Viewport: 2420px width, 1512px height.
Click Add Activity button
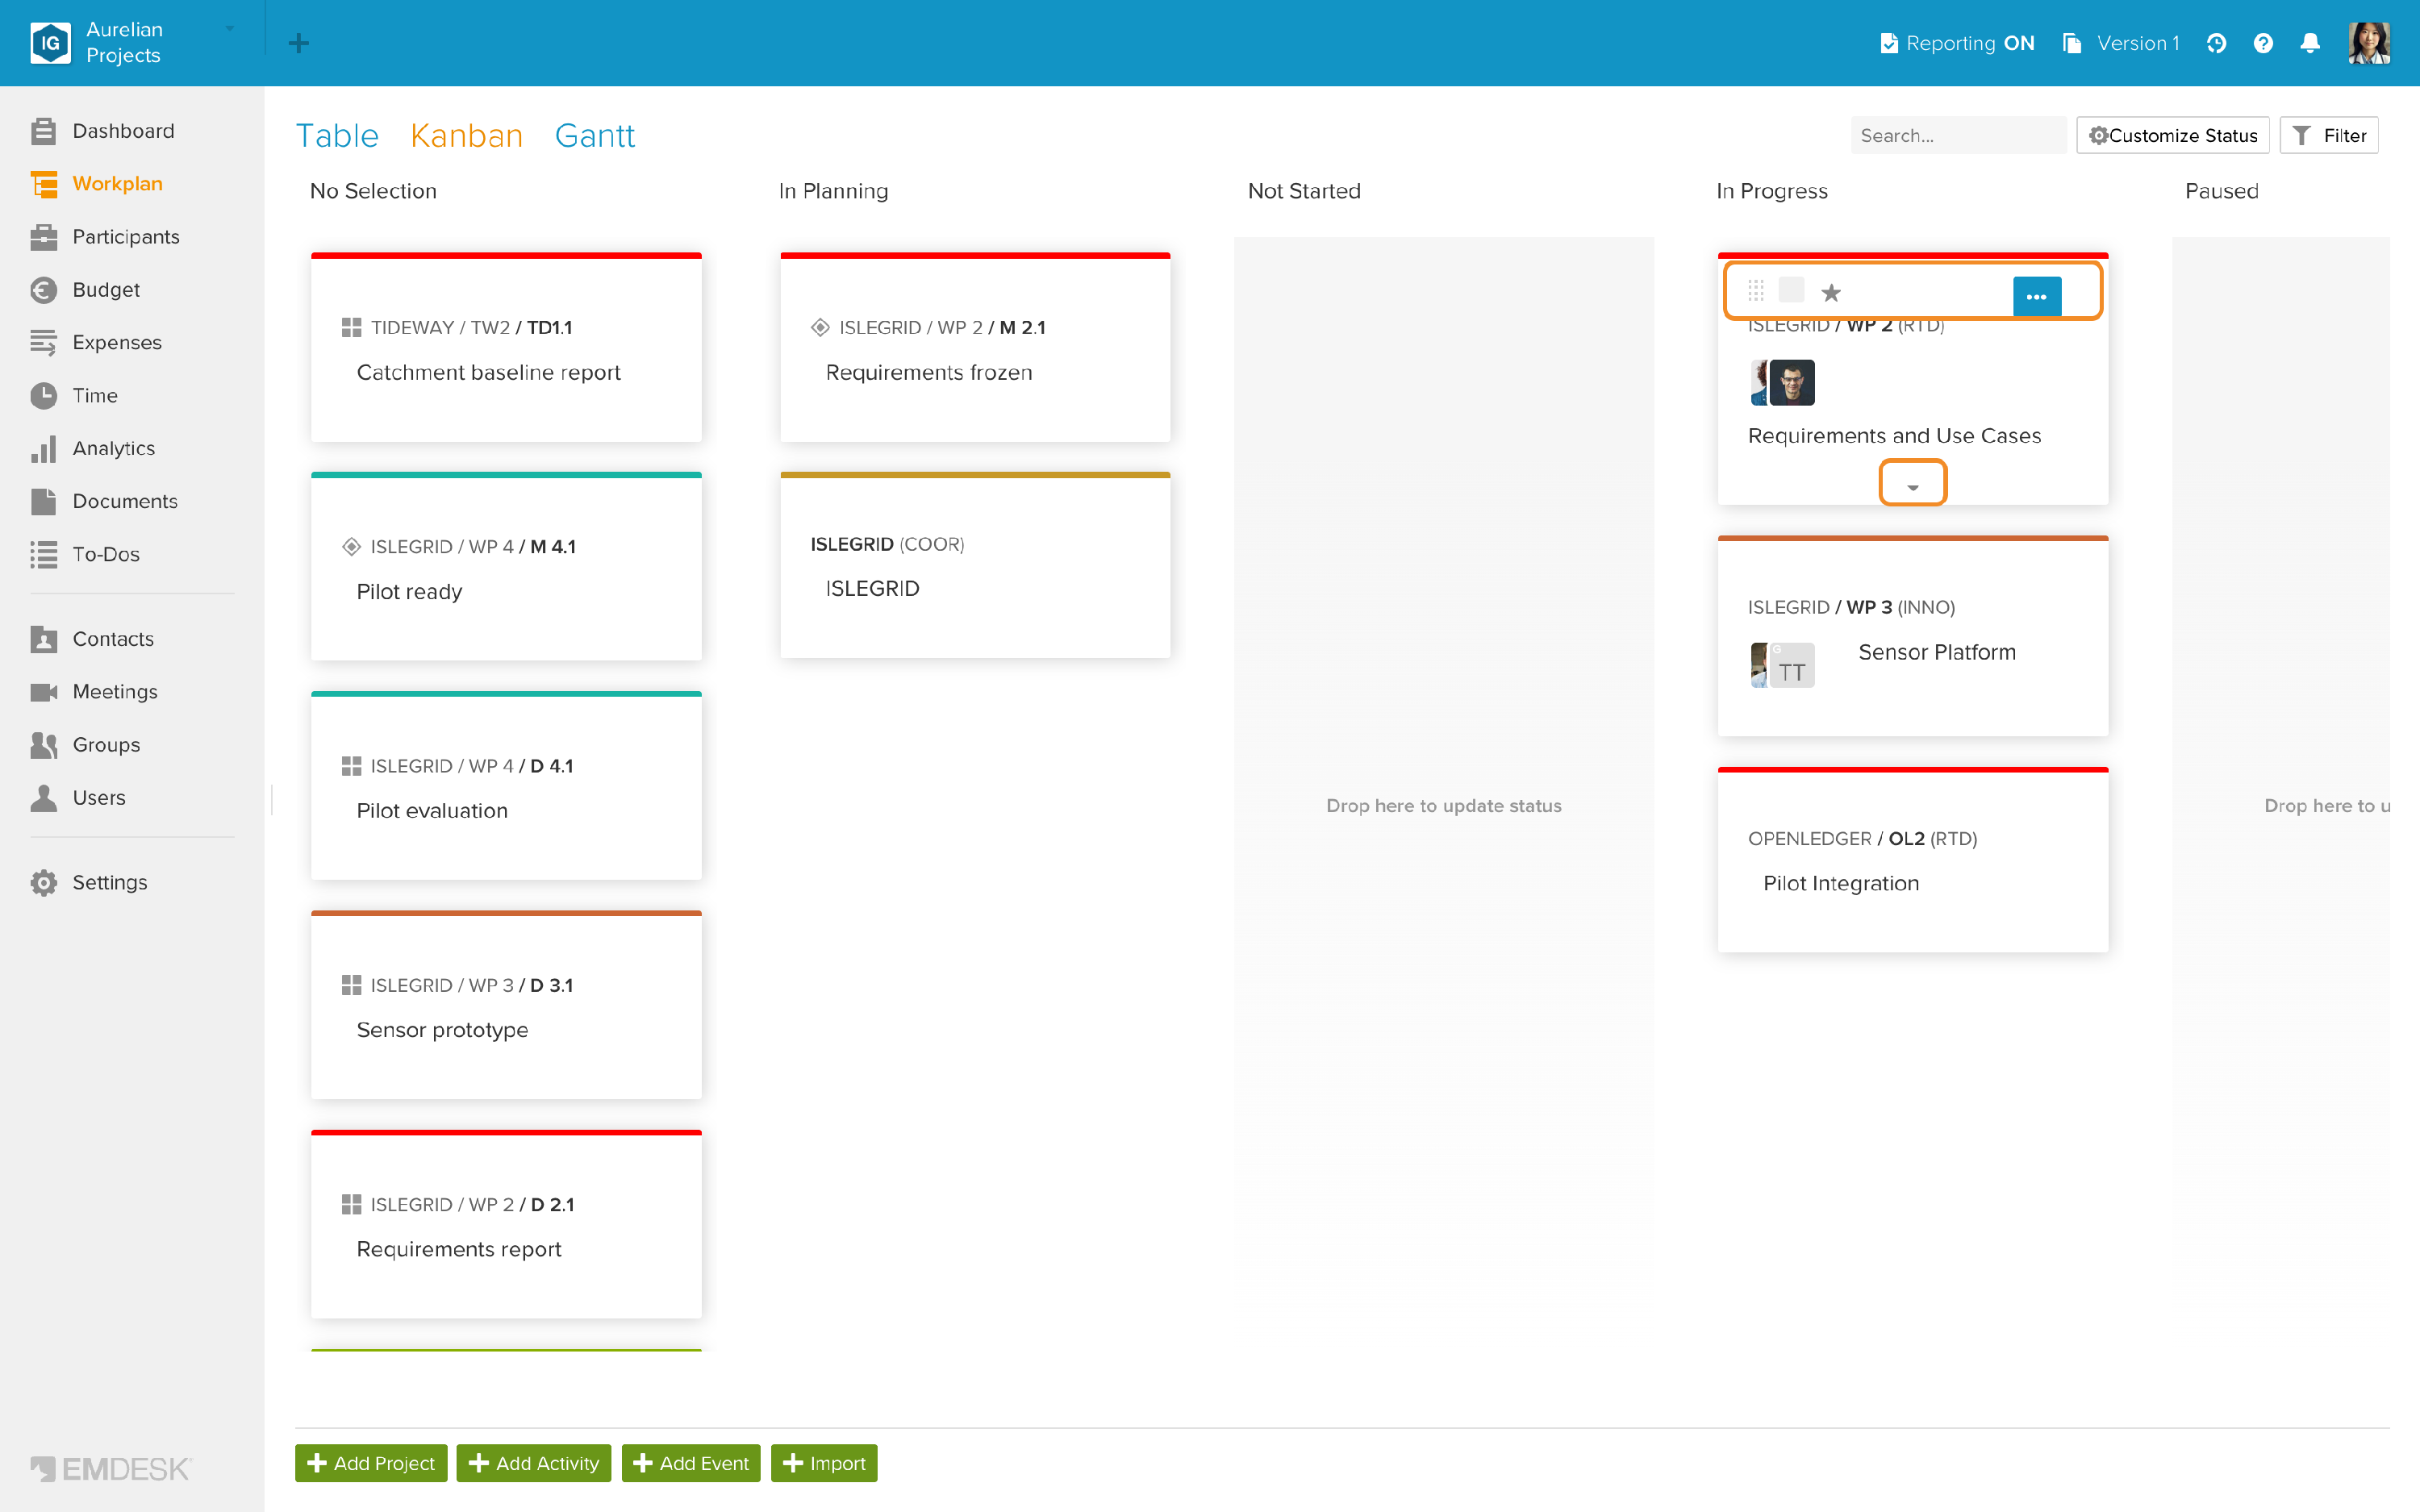click(534, 1464)
